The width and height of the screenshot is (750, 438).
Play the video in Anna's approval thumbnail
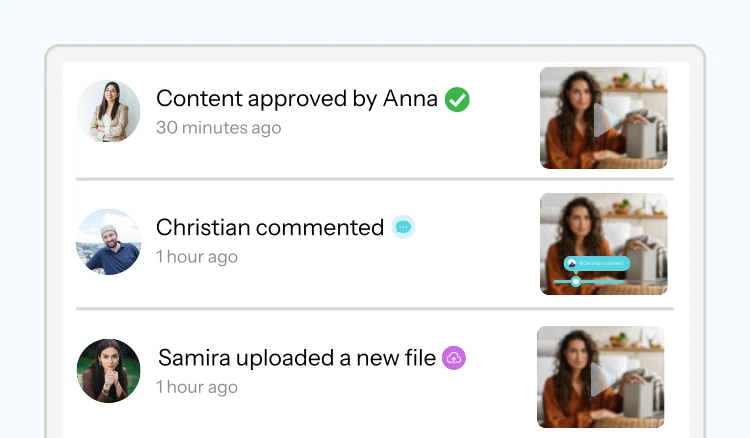point(601,119)
